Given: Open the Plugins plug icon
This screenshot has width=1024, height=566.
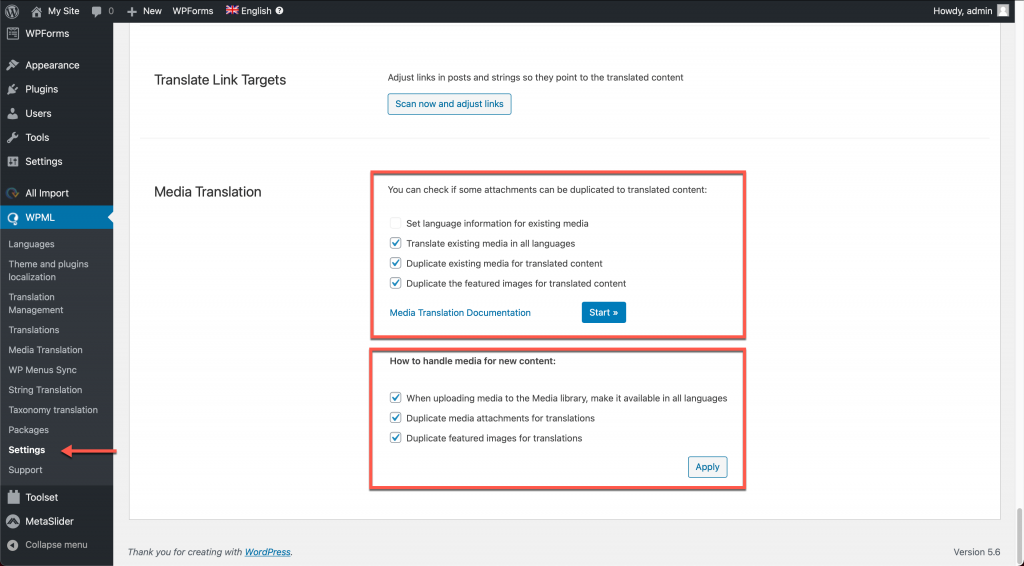Looking at the screenshot, I should (x=12, y=89).
